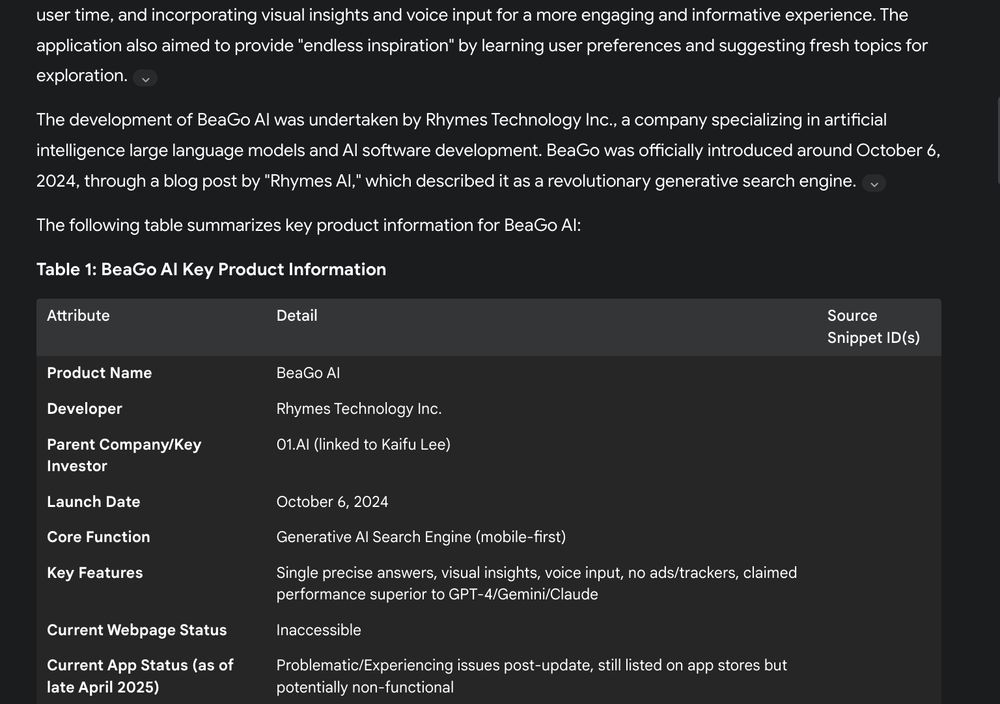Image resolution: width=1000 pixels, height=704 pixels.
Task: Click the "Source Snippet ID(s)" column header
Action: (x=873, y=327)
